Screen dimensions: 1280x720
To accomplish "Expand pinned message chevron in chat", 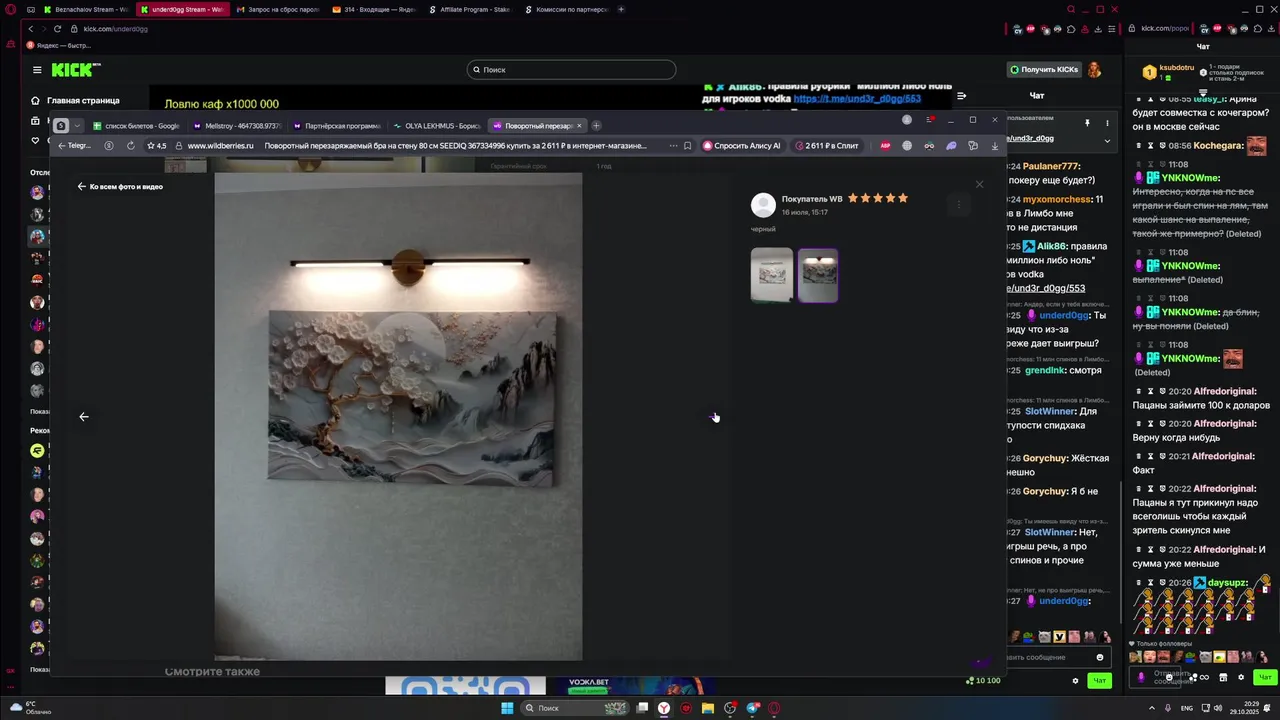I will coord(1107,140).
